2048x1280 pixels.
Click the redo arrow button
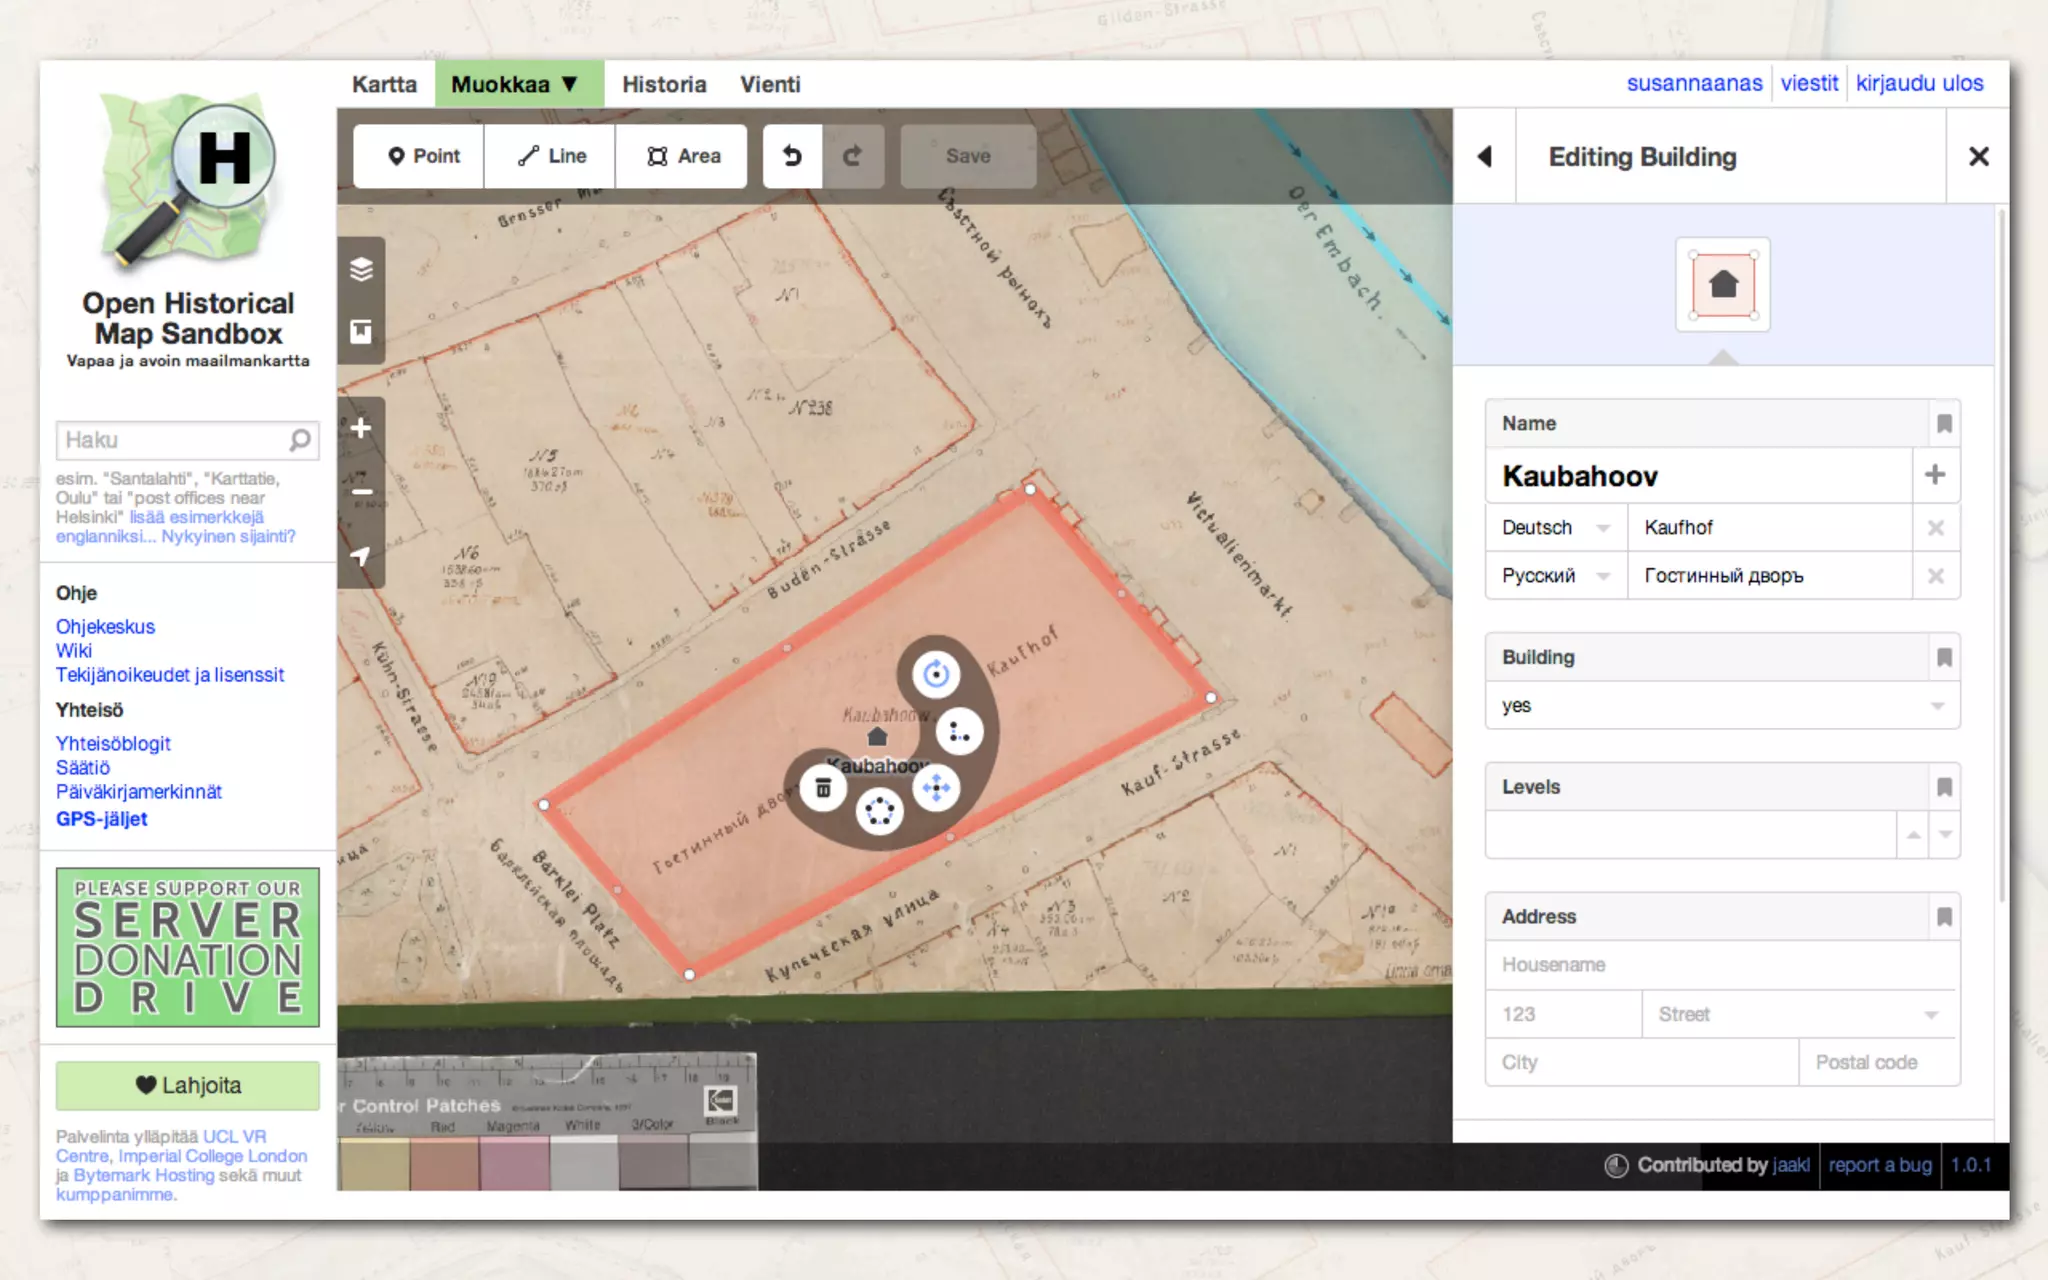[853, 156]
